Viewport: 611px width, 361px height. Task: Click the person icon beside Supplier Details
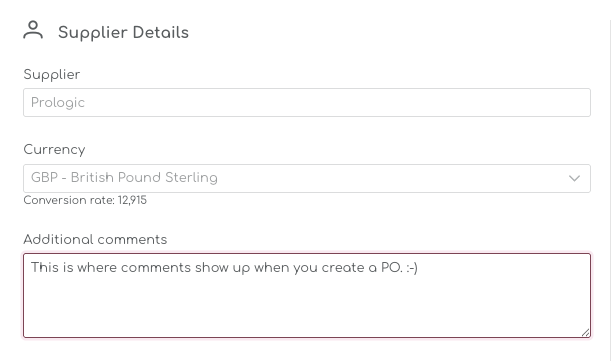click(33, 30)
